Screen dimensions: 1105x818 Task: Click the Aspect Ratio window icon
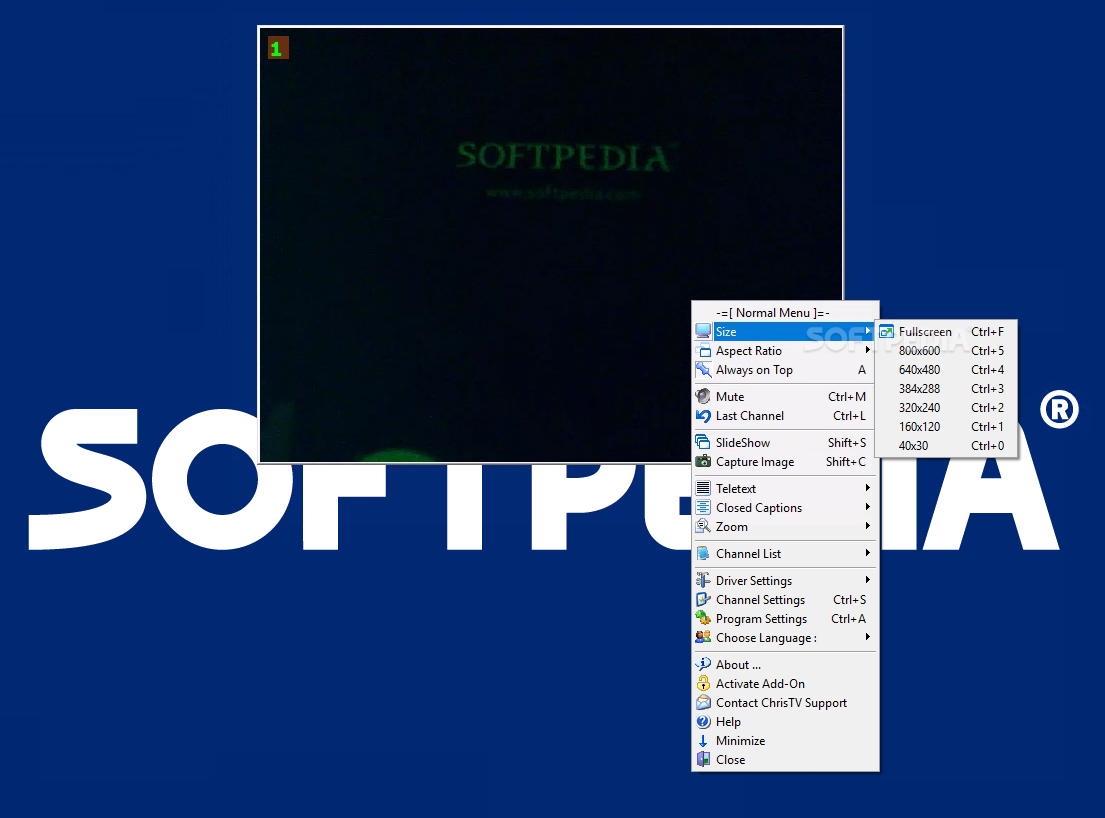703,350
